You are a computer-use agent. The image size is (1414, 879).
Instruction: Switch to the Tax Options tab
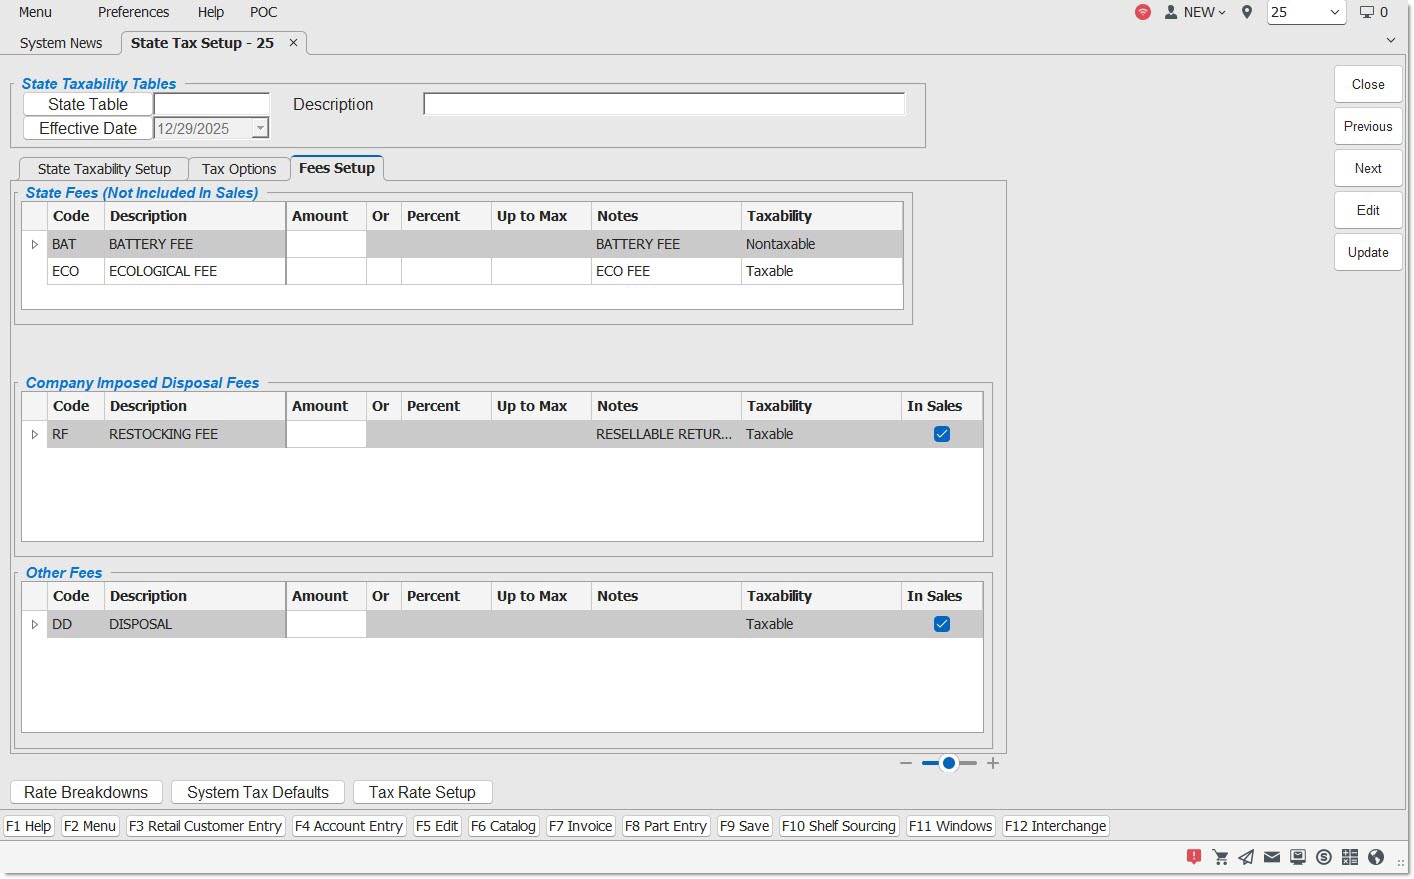click(239, 169)
